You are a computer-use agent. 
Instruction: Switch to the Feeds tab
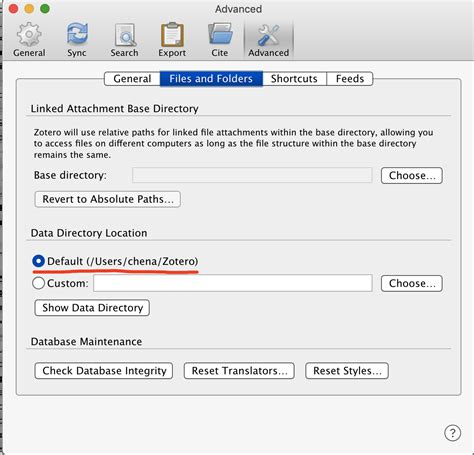click(350, 79)
